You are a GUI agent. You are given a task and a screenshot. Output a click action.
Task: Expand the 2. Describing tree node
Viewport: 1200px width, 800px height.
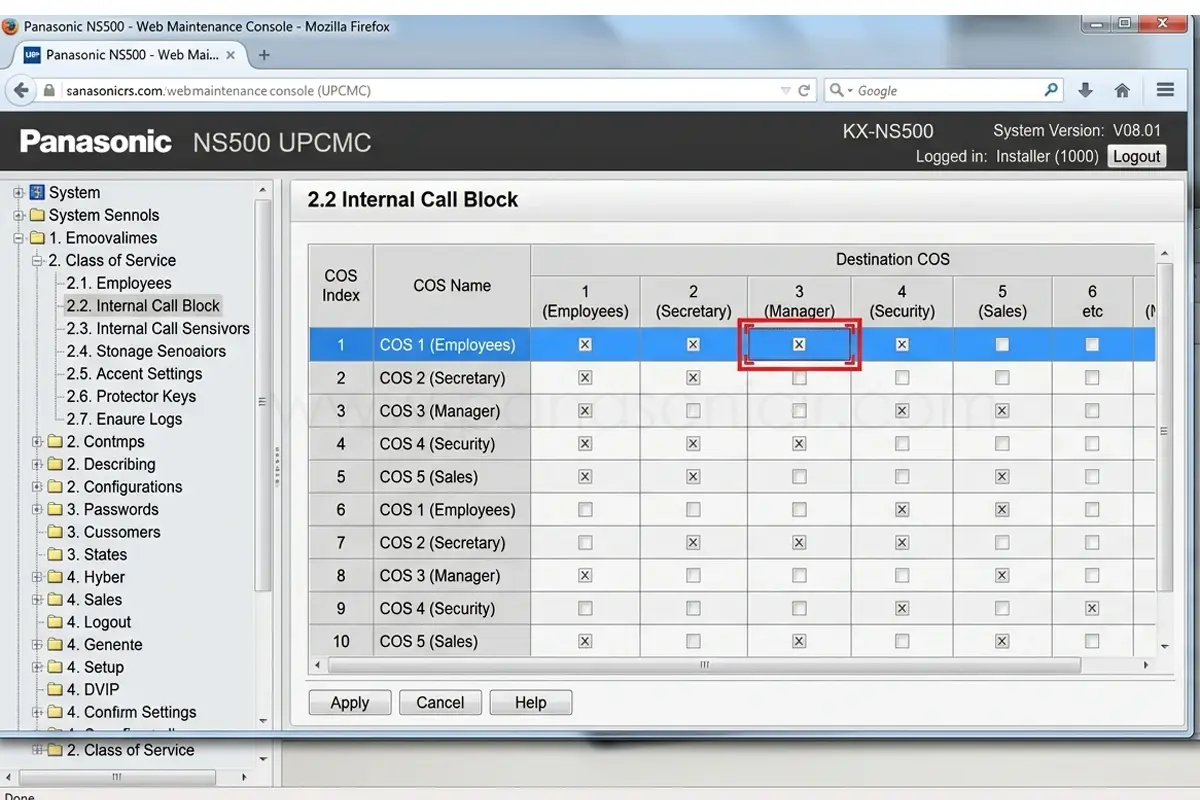[38, 464]
